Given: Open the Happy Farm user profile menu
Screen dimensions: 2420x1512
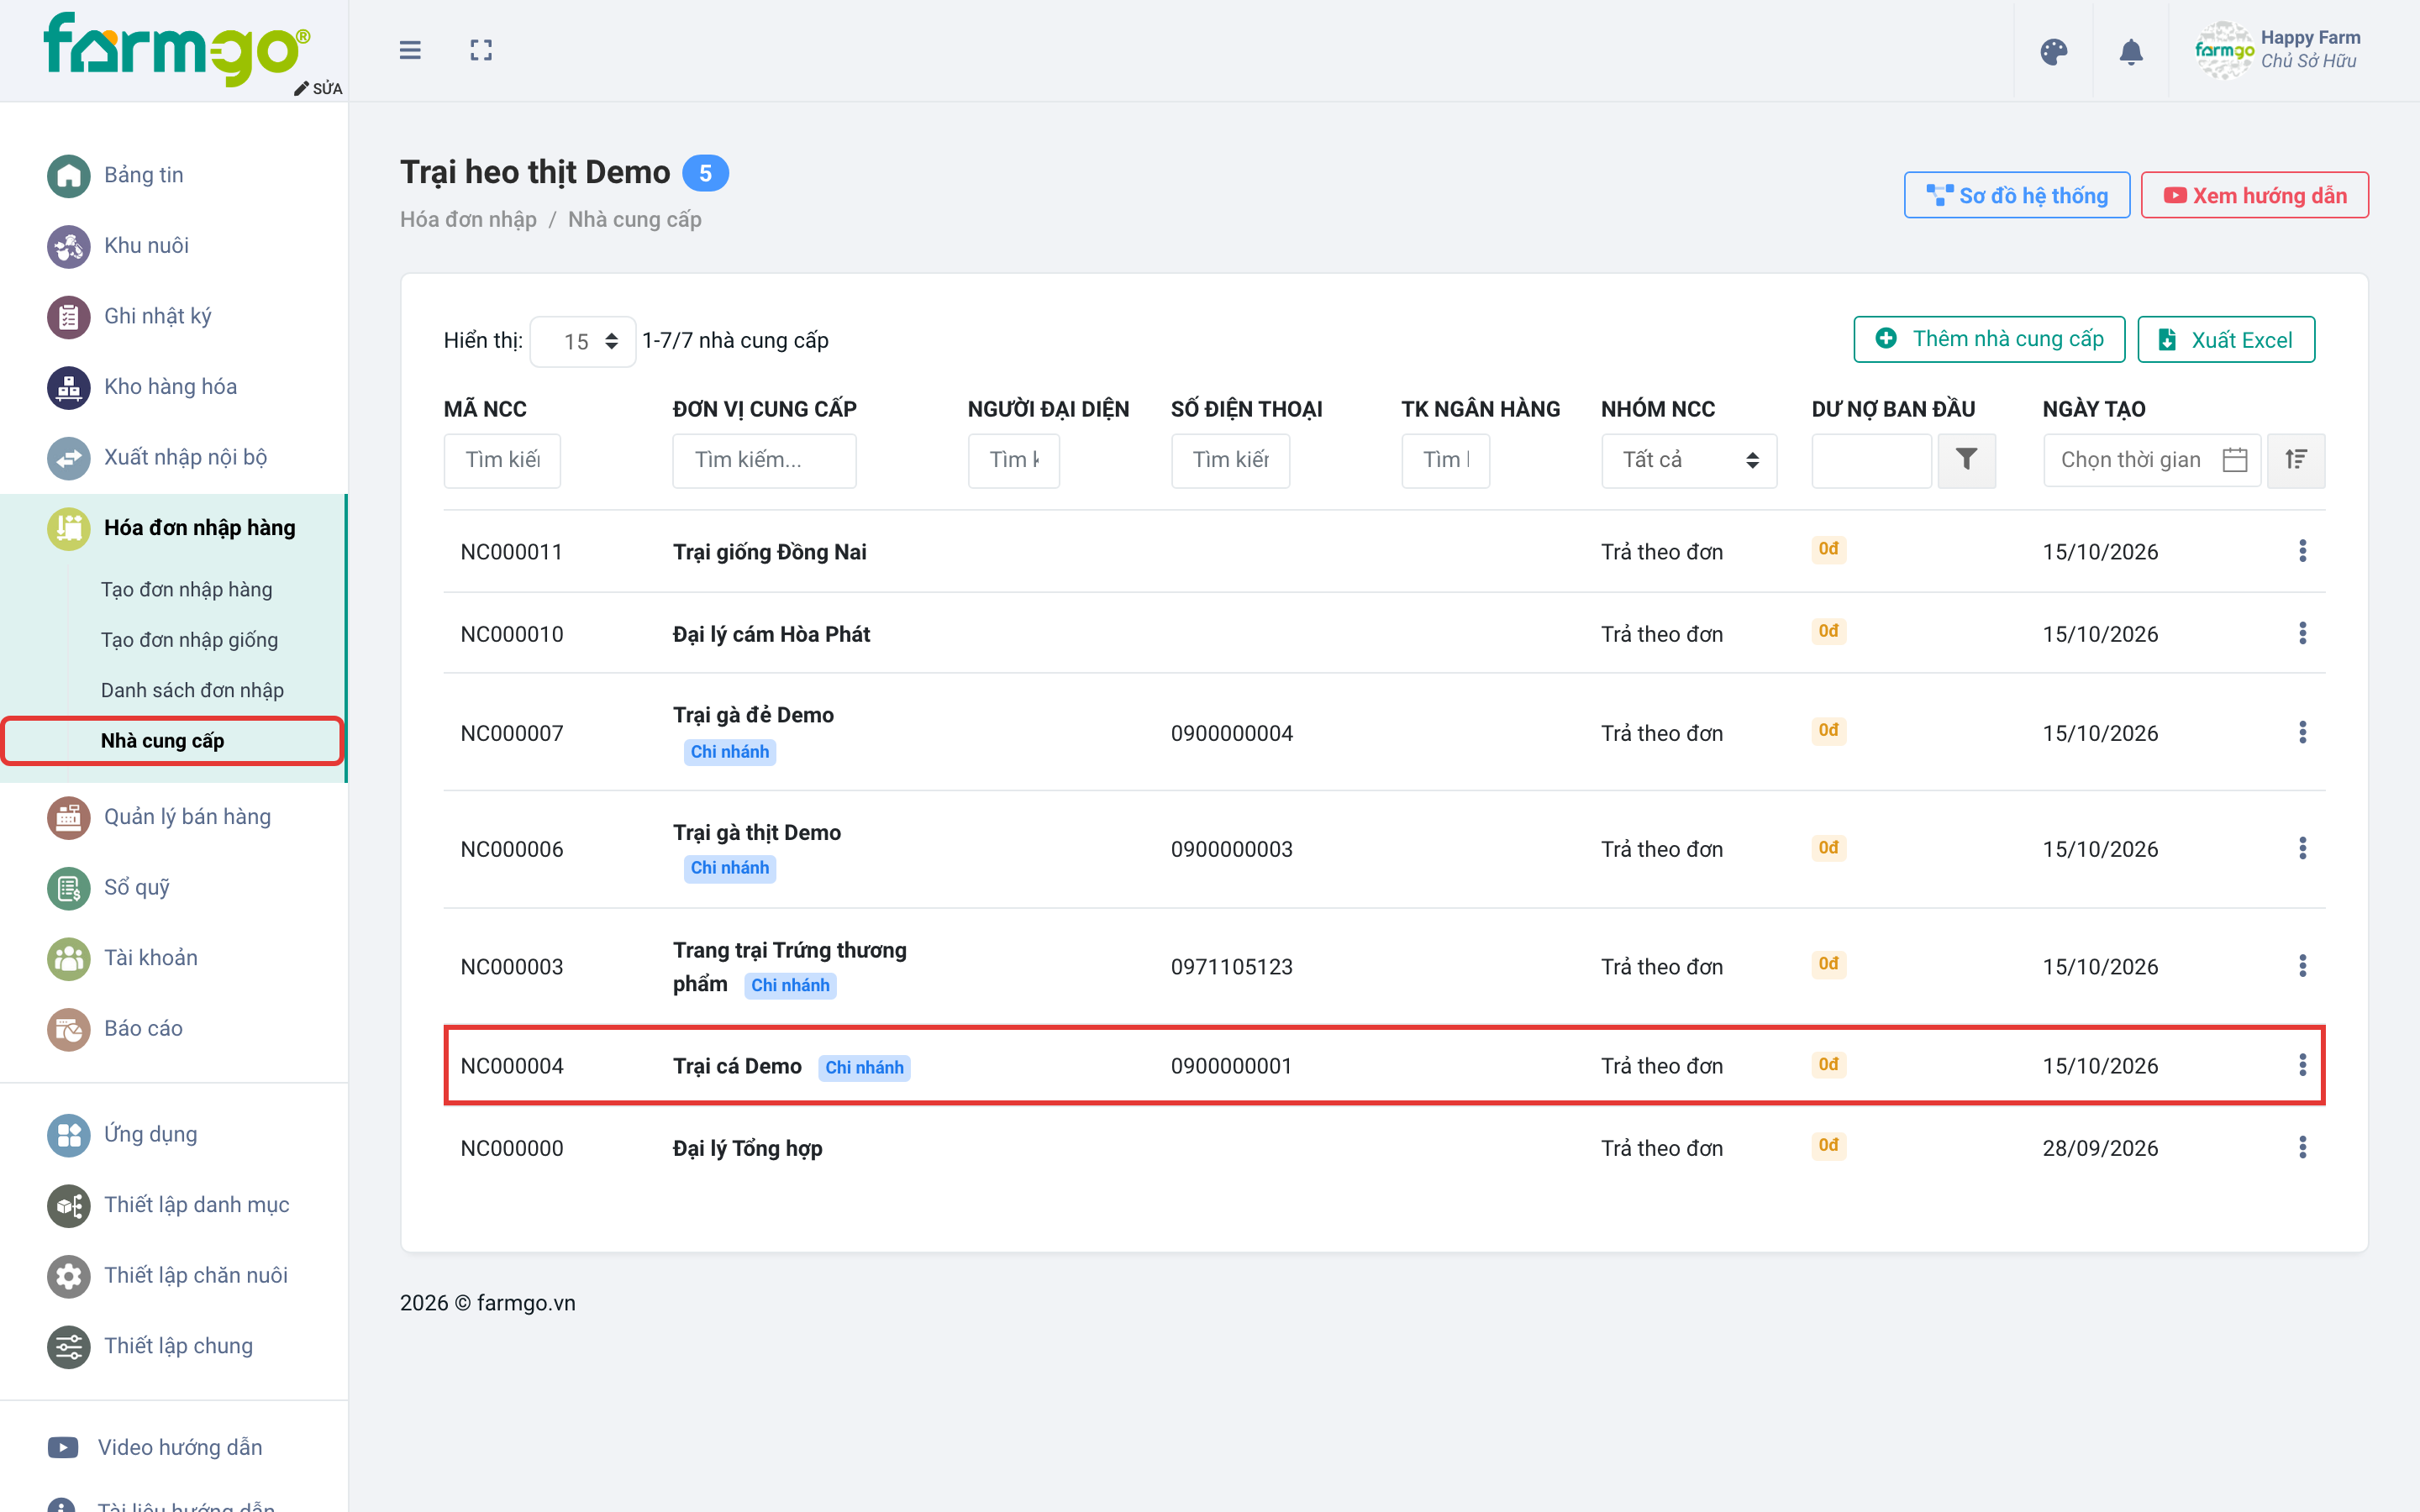Looking at the screenshot, I should point(2278,50).
